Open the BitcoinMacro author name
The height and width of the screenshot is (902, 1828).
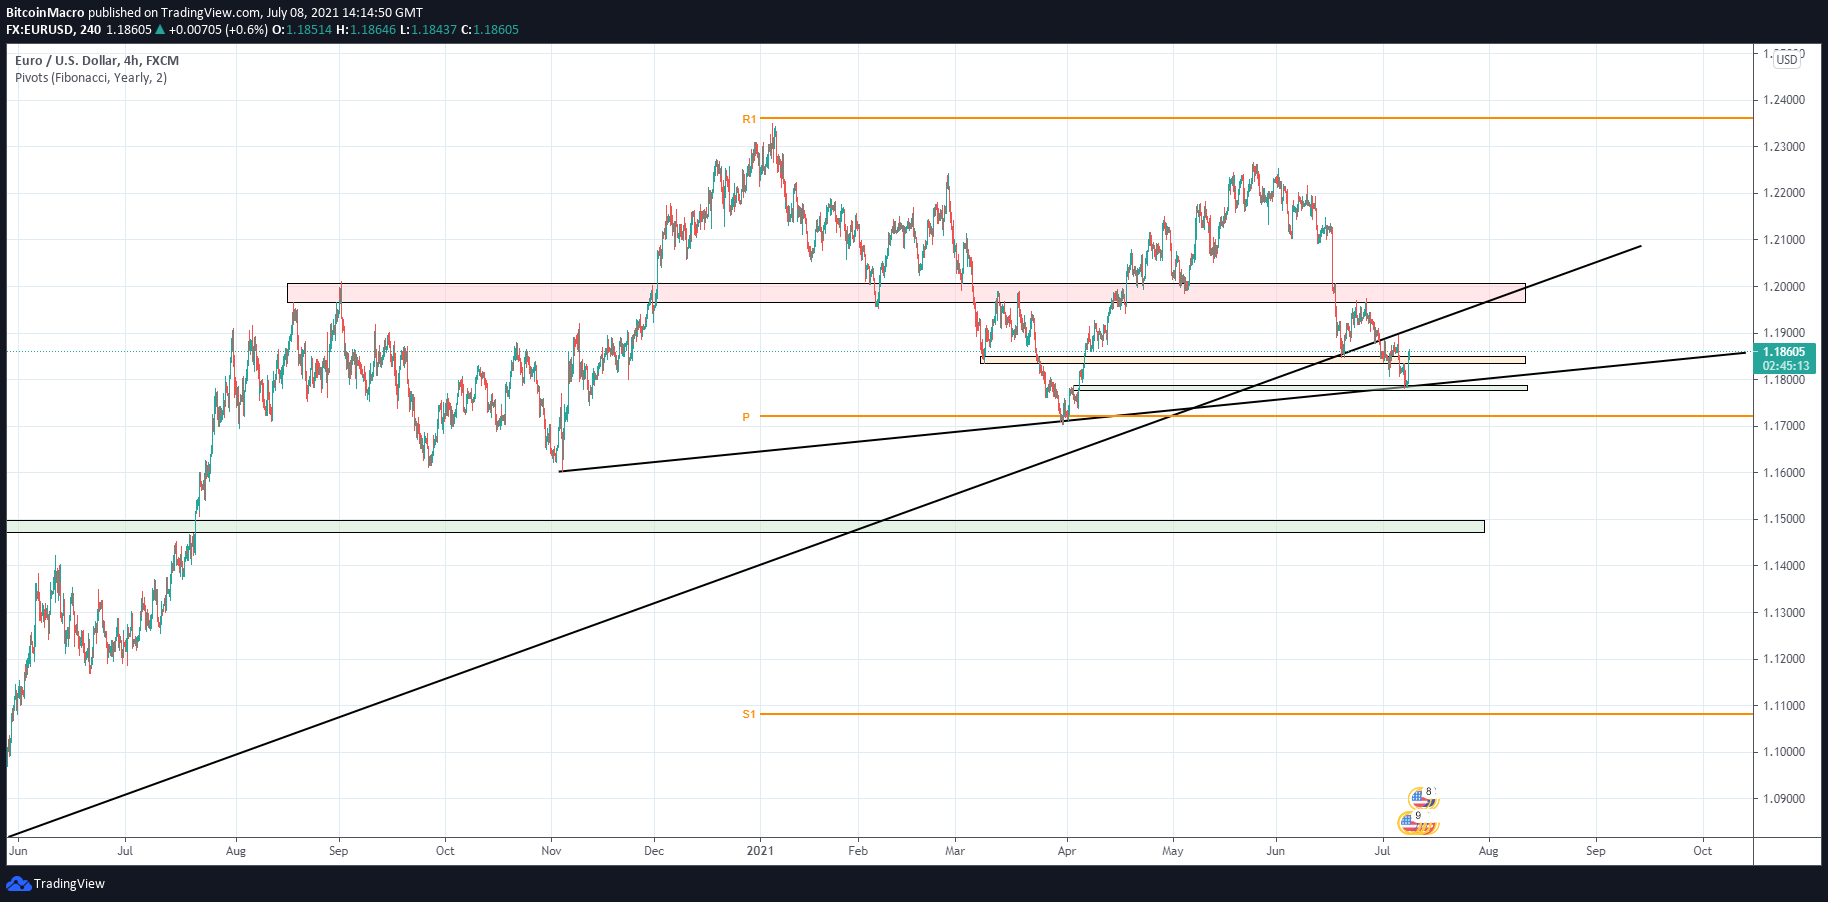[45, 13]
